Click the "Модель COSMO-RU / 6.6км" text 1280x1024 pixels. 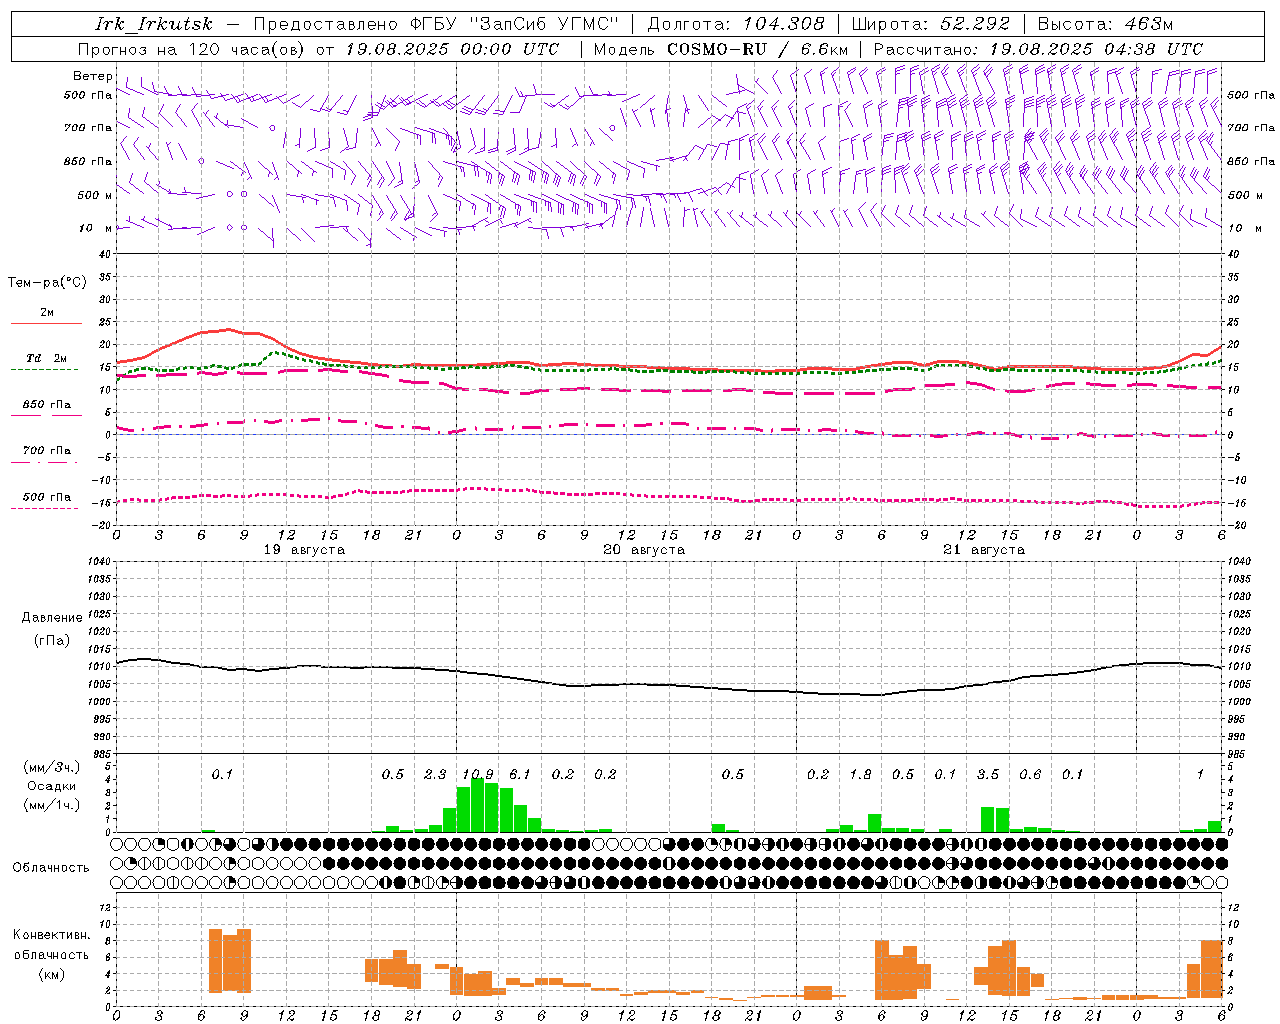721,49
